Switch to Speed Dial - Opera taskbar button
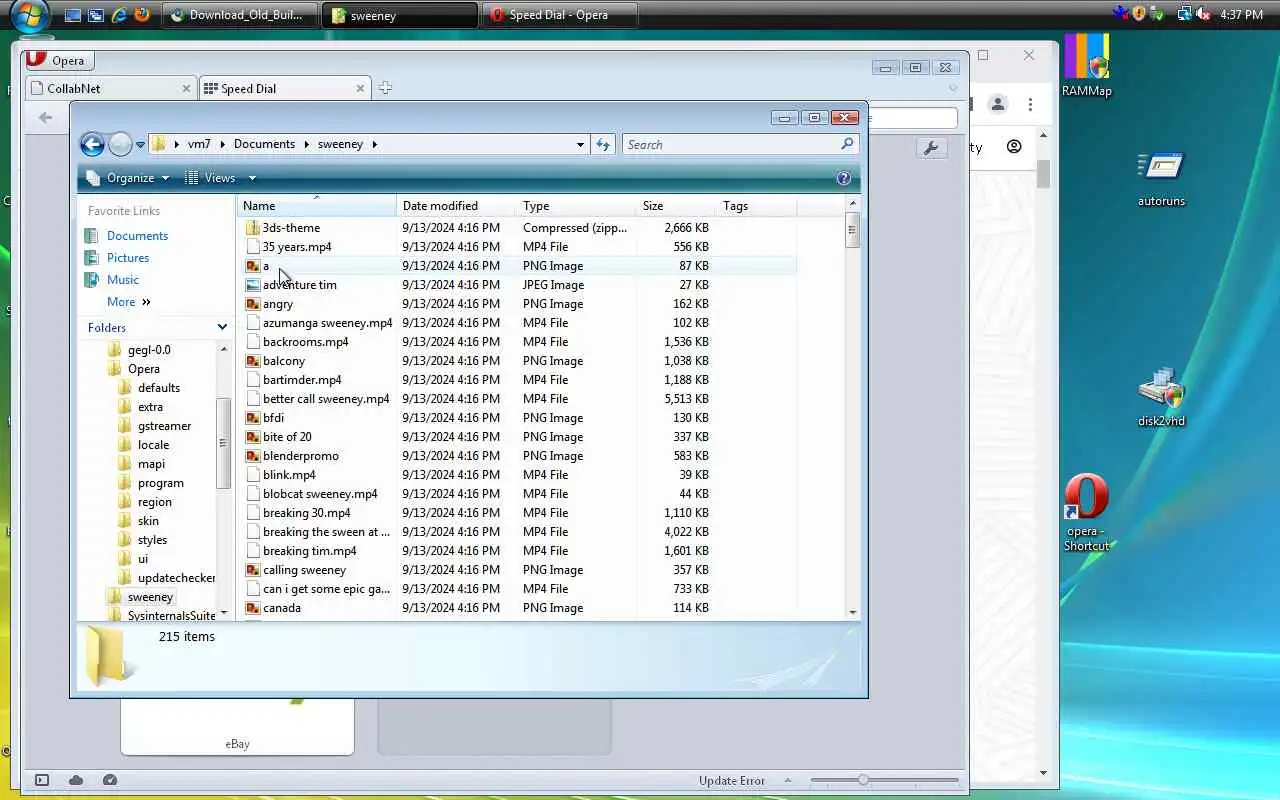Viewport: 1280px width, 800px height. click(x=559, y=15)
